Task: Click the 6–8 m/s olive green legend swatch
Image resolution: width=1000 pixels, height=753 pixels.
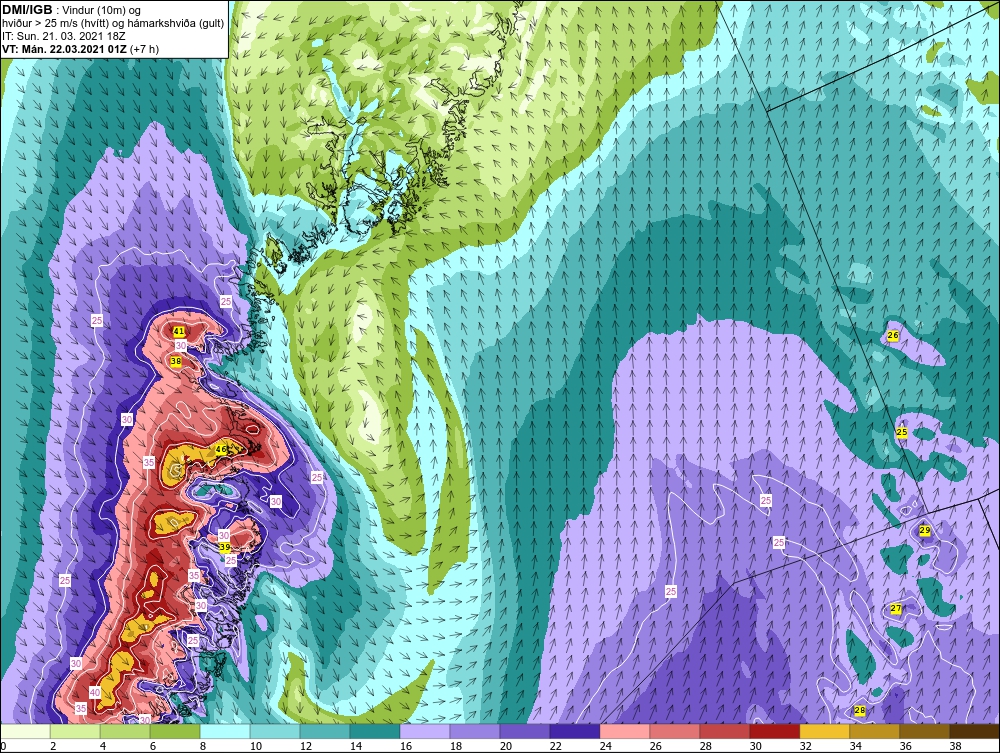Action: [175, 731]
